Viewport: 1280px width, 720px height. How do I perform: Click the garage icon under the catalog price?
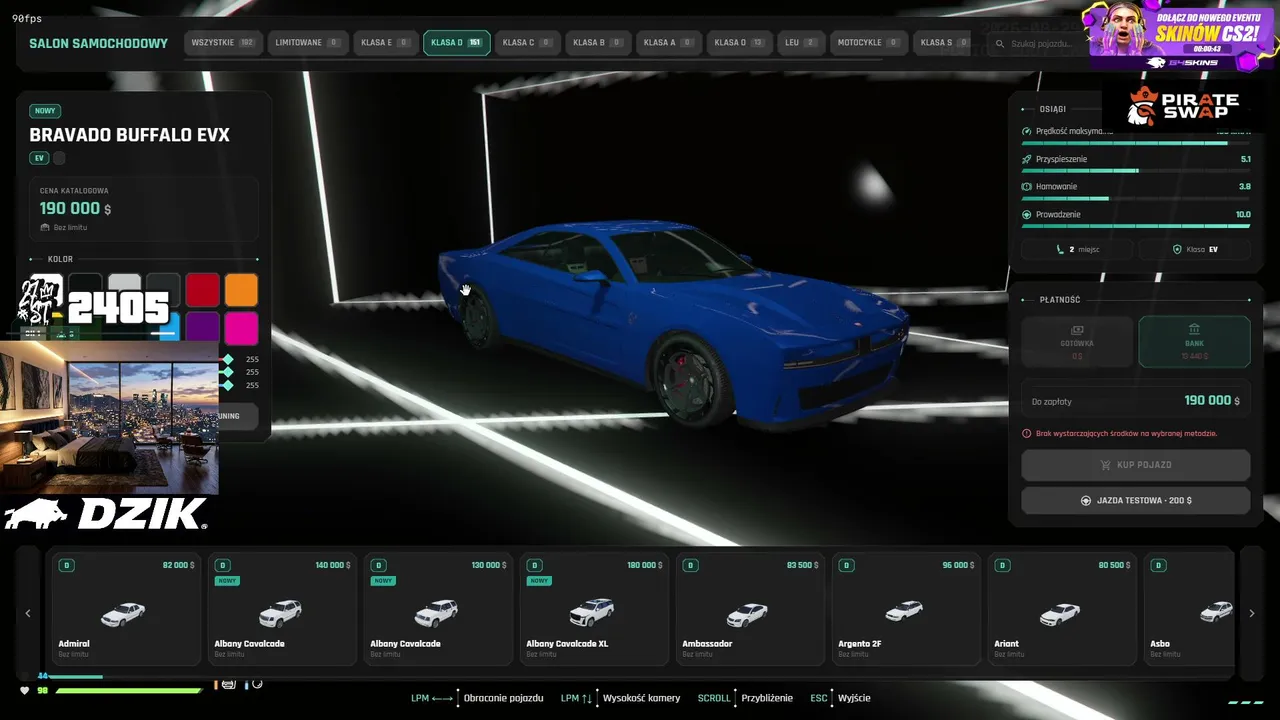tap(45, 228)
